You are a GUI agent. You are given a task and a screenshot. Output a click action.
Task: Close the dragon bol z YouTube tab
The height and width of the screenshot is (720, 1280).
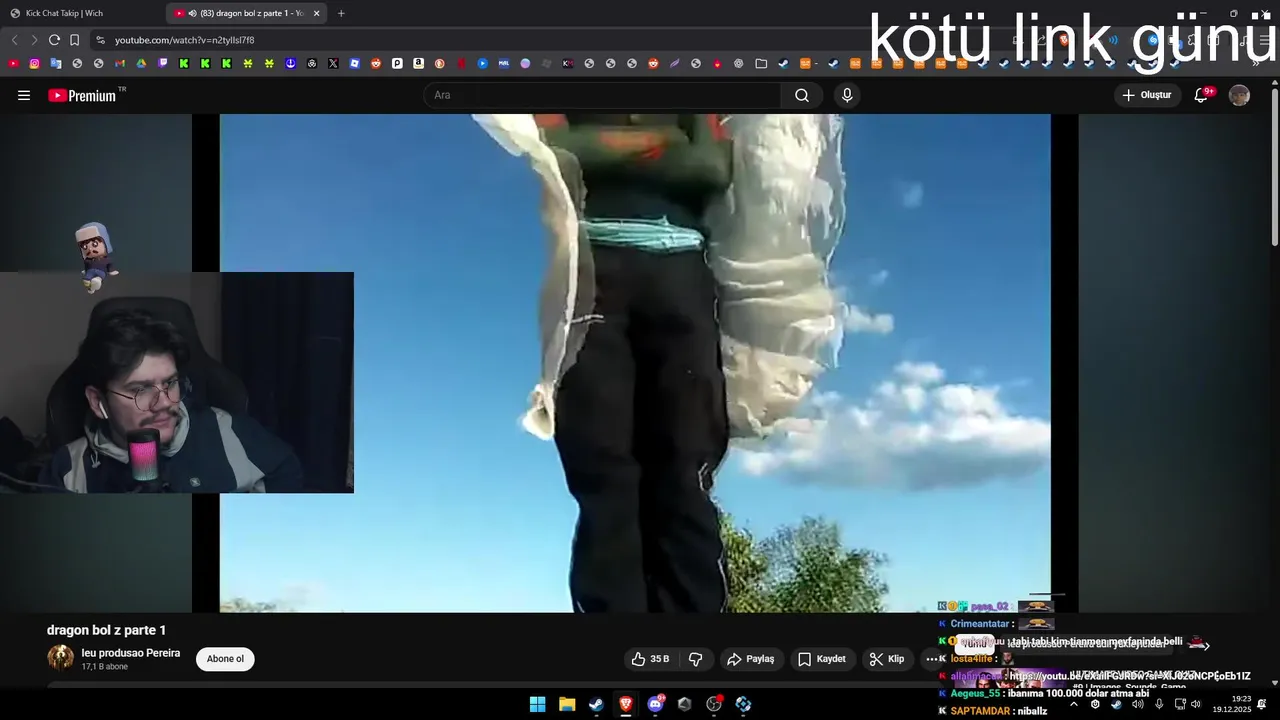(317, 13)
